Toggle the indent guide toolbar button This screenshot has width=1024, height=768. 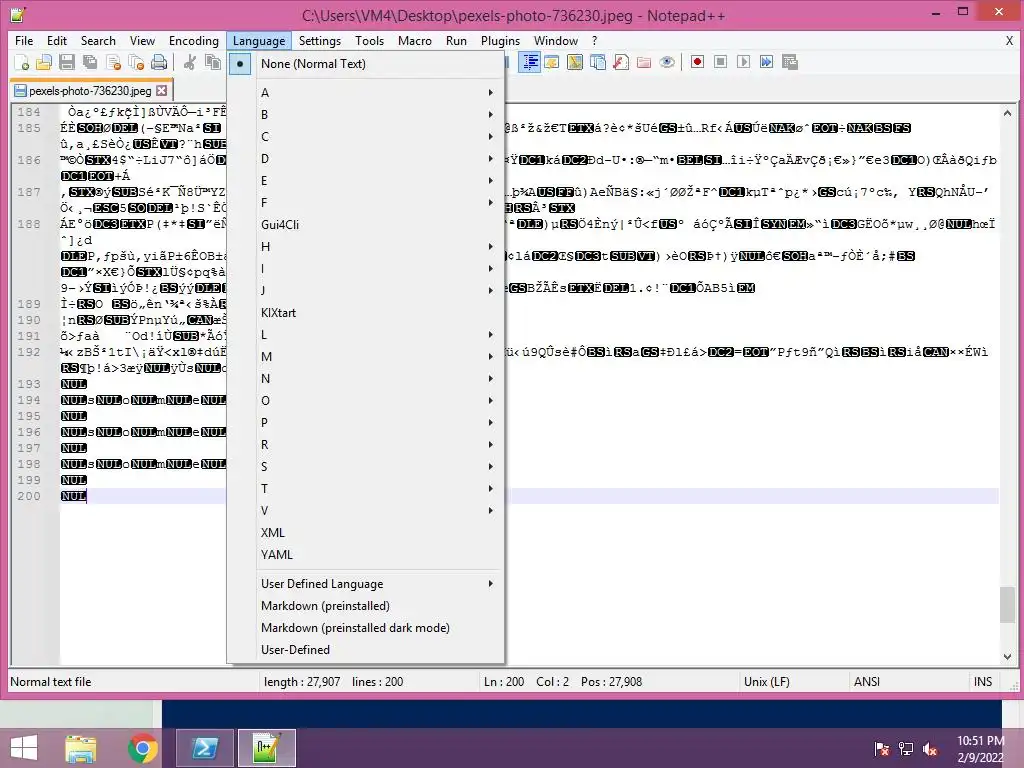[x=530, y=62]
